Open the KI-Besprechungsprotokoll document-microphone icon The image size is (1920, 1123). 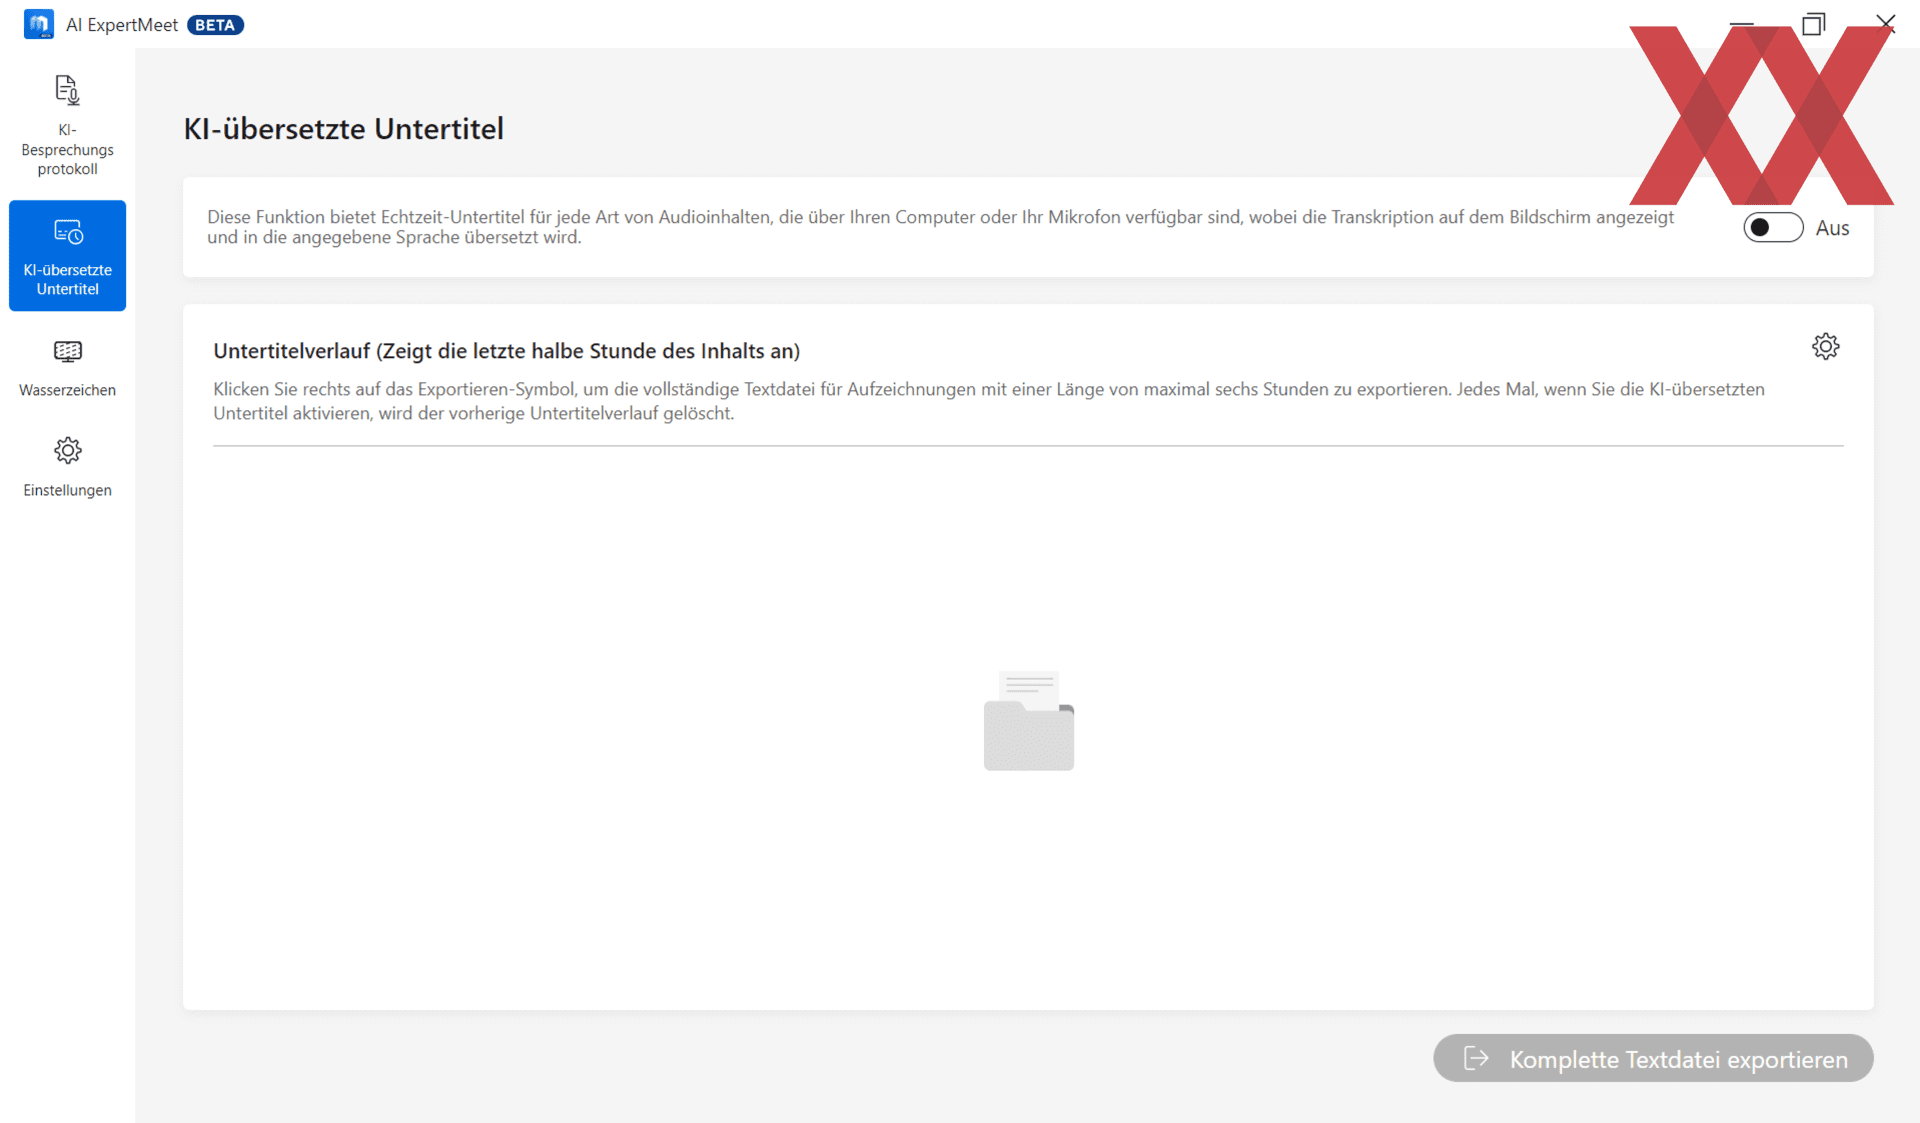(67, 91)
